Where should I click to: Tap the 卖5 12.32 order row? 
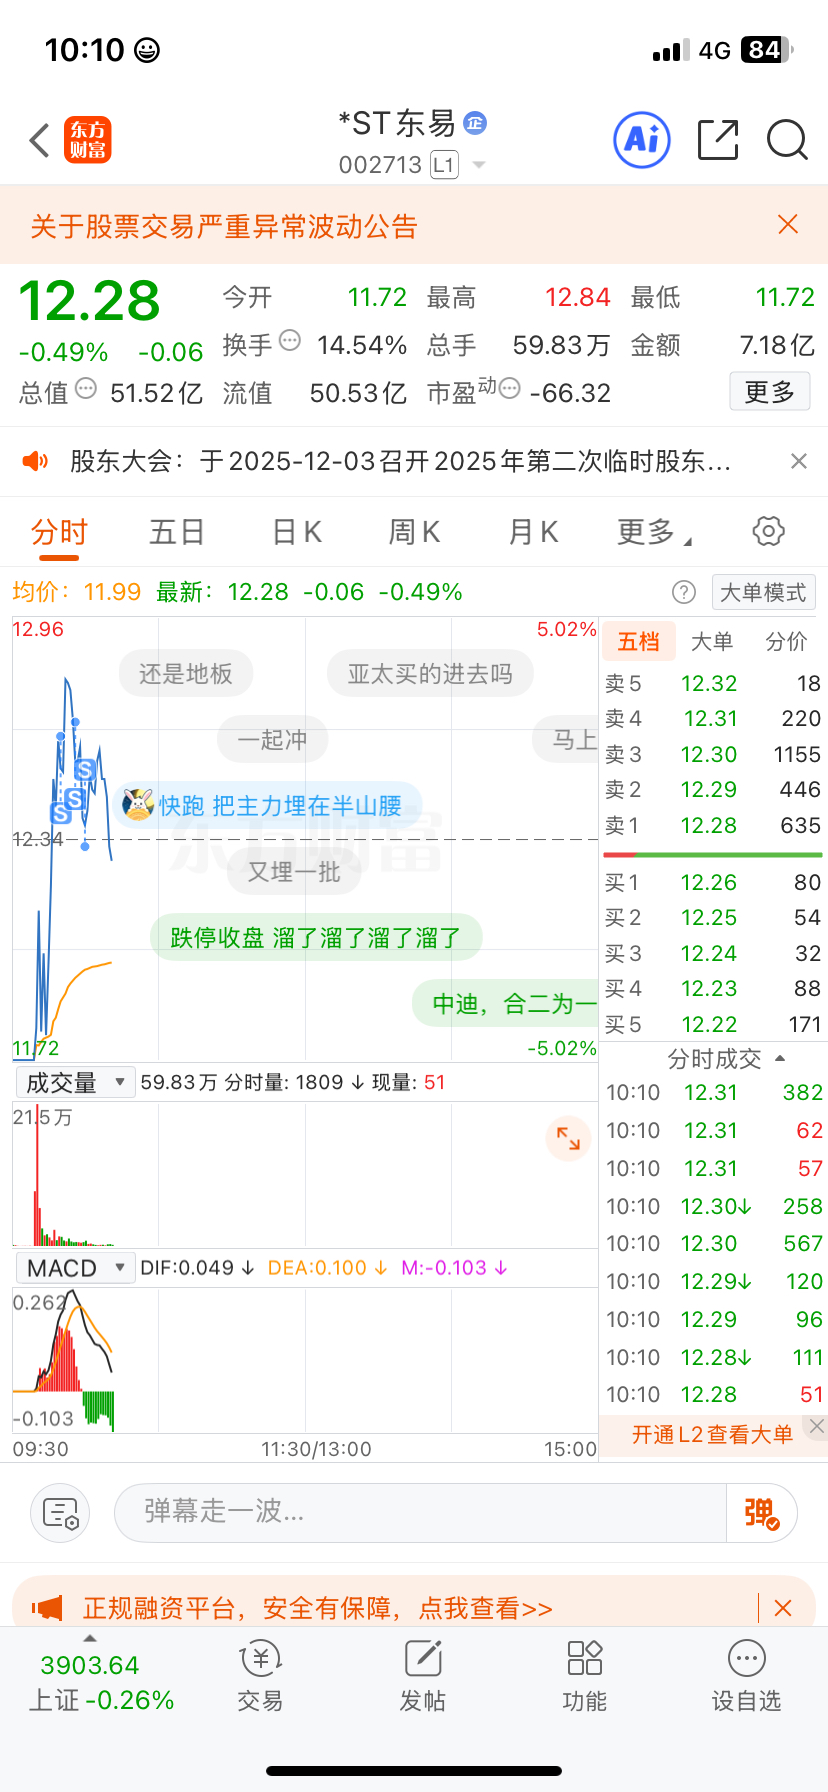713,683
